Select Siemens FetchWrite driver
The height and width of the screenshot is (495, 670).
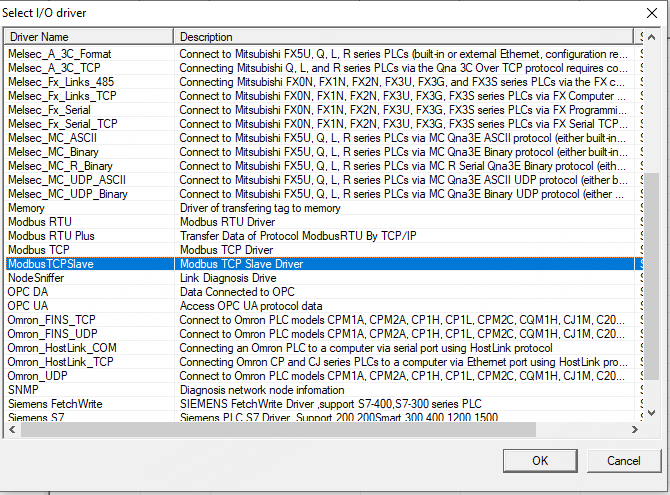pos(55,404)
